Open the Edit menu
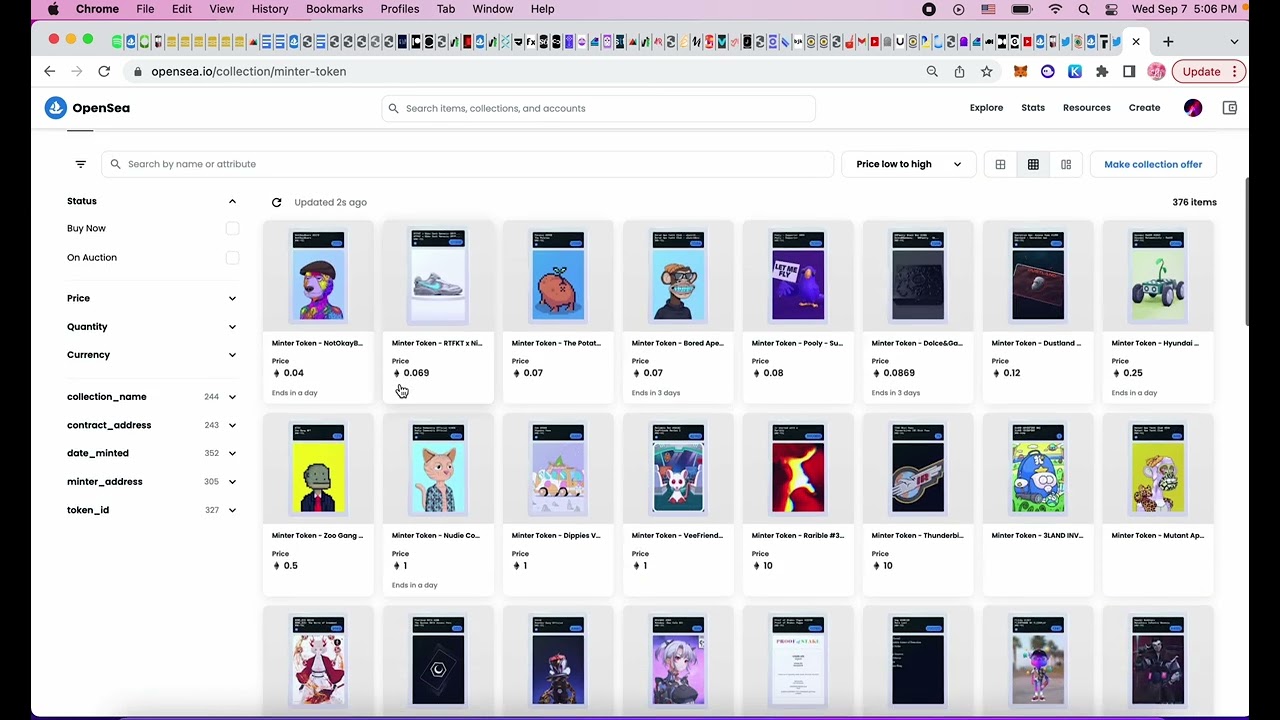This screenshot has width=1280, height=720. coord(181,9)
